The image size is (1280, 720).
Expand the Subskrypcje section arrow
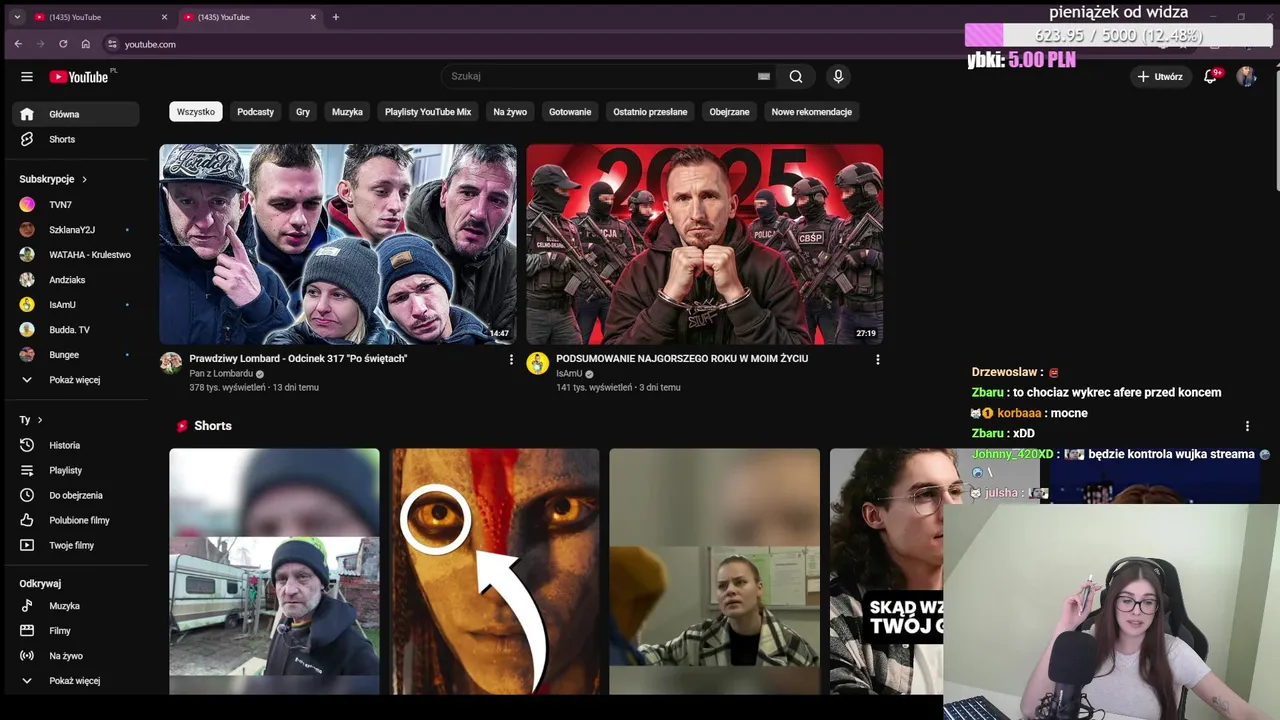pos(84,179)
